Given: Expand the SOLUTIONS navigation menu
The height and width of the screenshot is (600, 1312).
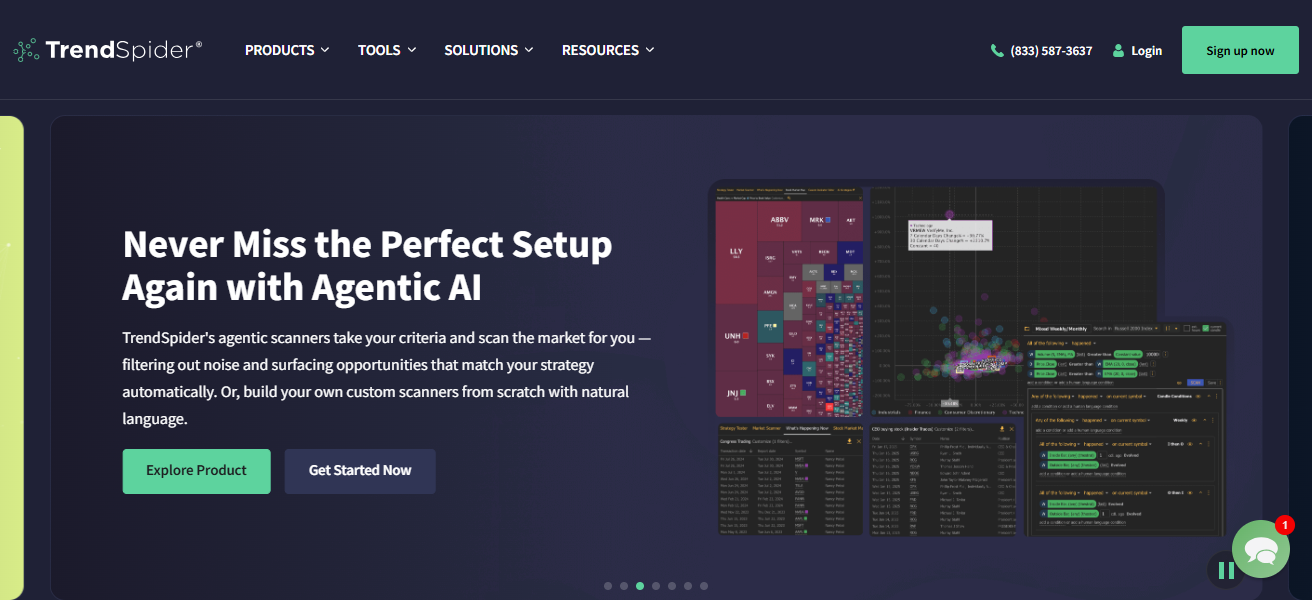Looking at the screenshot, I should 489,50.
